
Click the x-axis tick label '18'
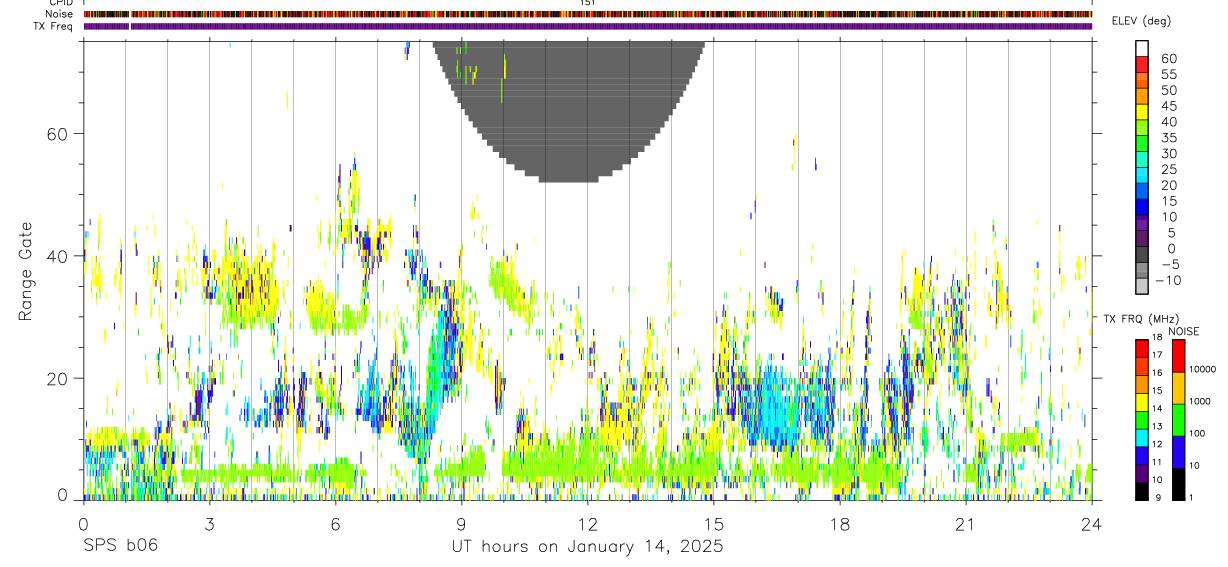839,524
